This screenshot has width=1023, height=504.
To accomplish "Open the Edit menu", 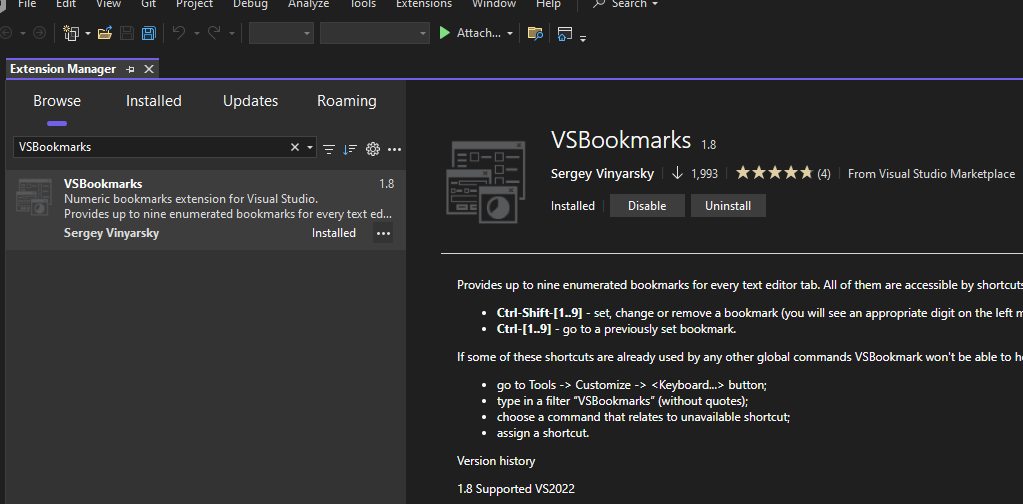I will pos(66,4).
